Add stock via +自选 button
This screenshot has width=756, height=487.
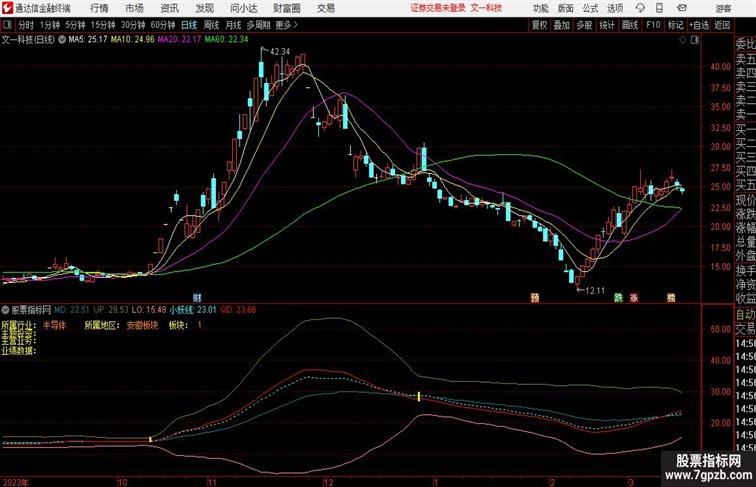point(699,25)
